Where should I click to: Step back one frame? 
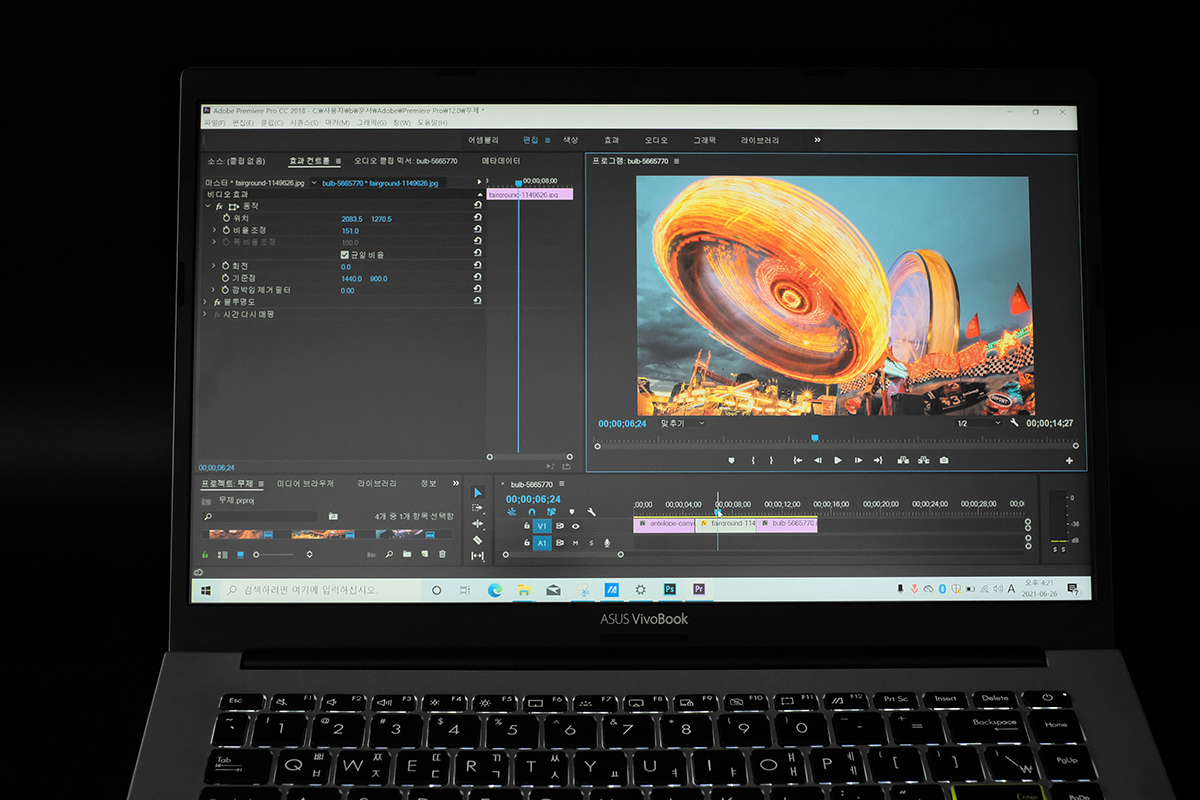tap(817, 460)
